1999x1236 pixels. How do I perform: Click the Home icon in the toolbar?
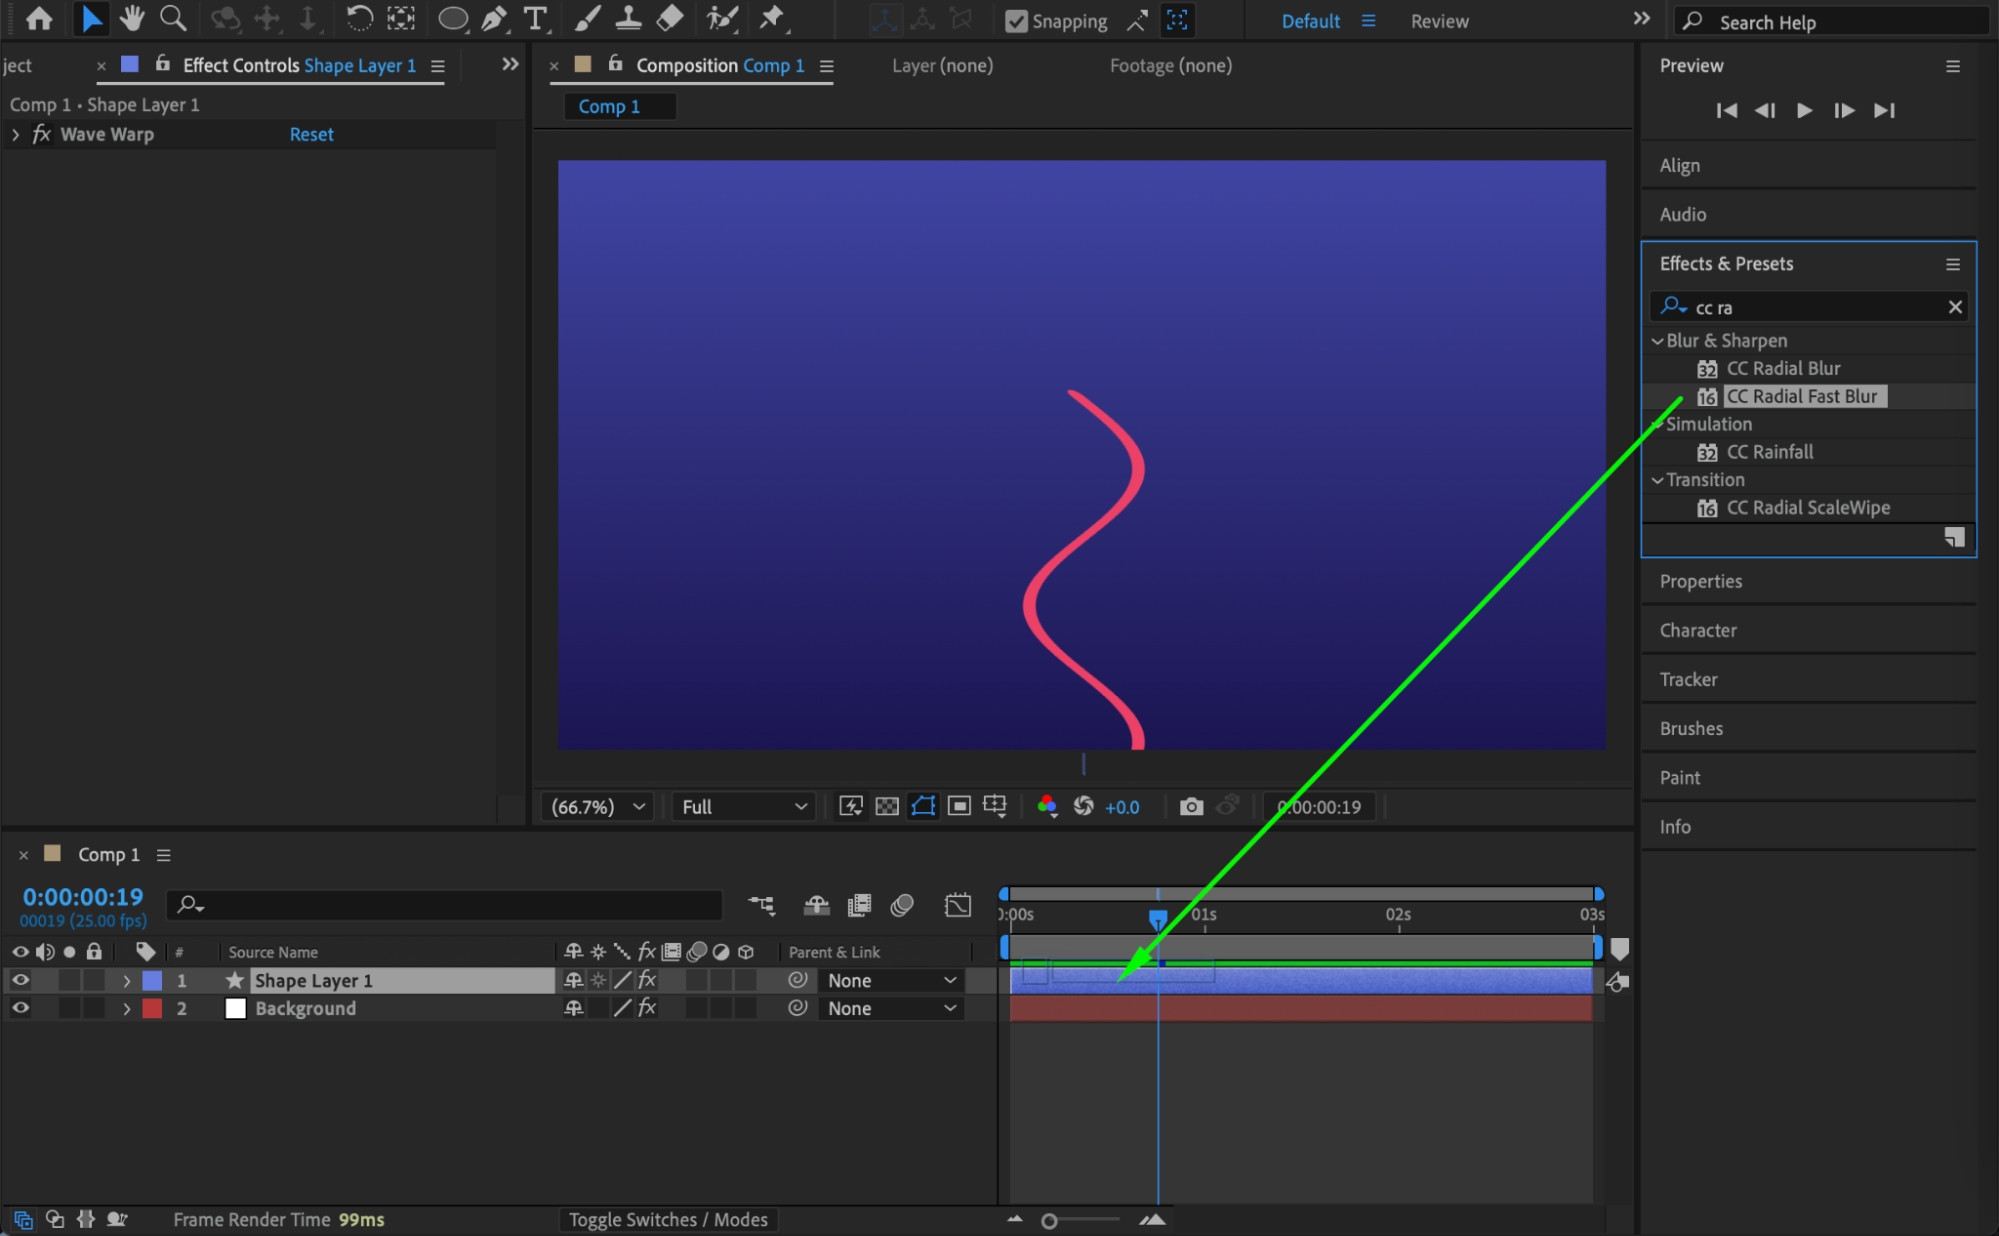[39, 18]
